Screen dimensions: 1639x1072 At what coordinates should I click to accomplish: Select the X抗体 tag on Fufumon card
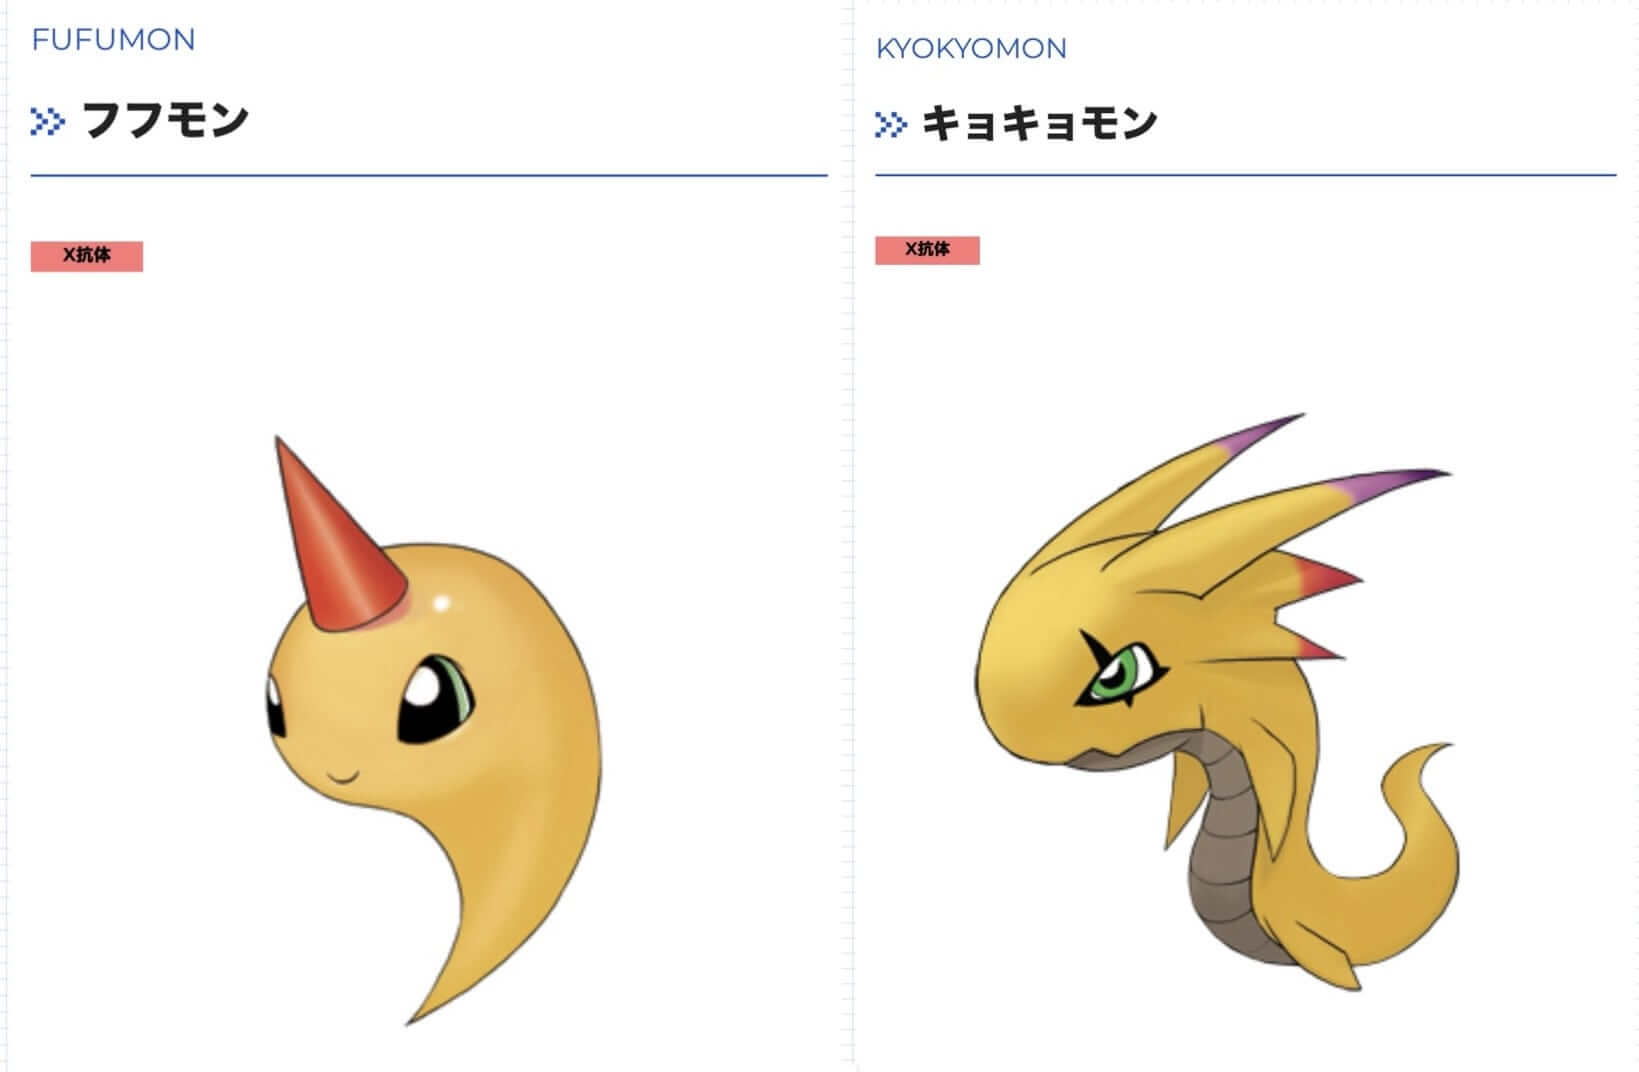click(87, 256)
